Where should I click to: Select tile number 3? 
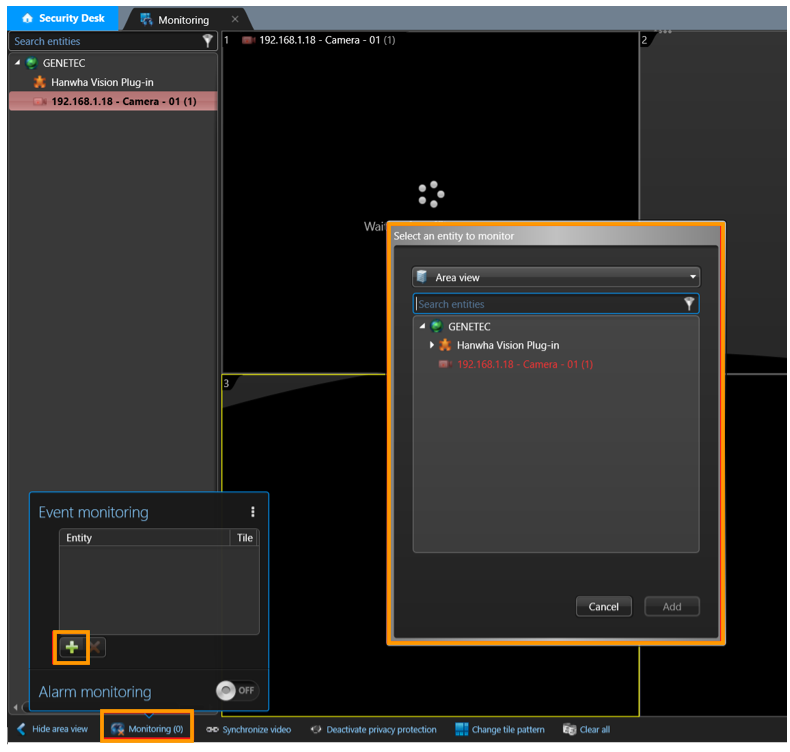(x=226, y=383)
